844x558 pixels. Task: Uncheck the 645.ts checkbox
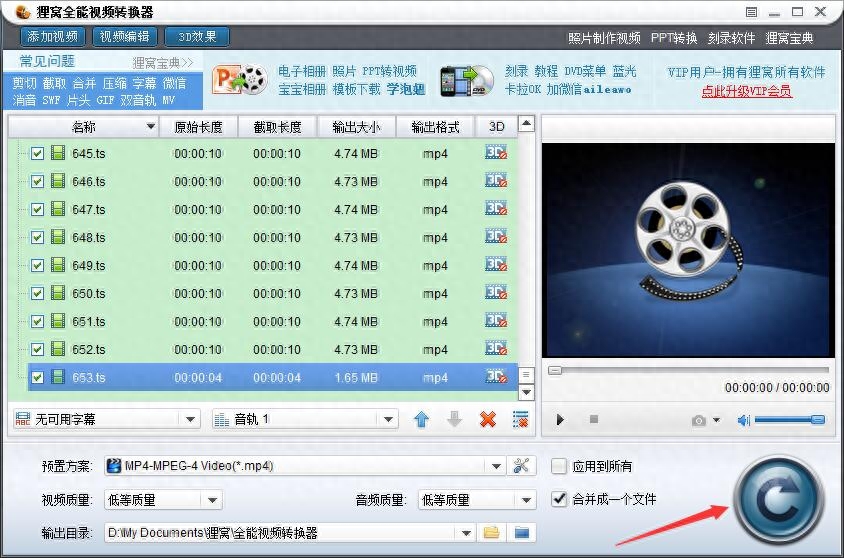tap(37, 153)
